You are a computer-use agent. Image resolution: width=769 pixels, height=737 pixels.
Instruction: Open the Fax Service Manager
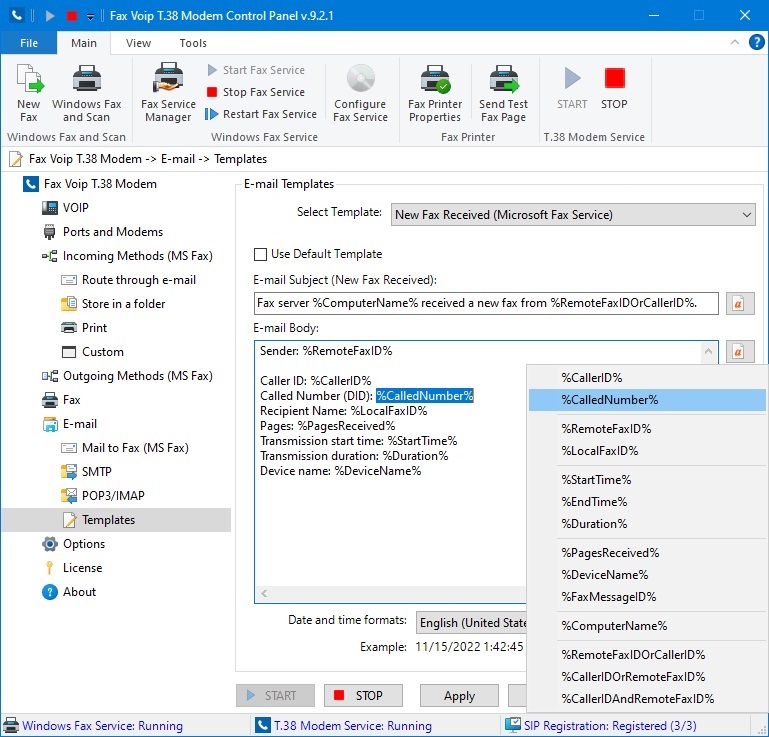click(x=168, y=93)
